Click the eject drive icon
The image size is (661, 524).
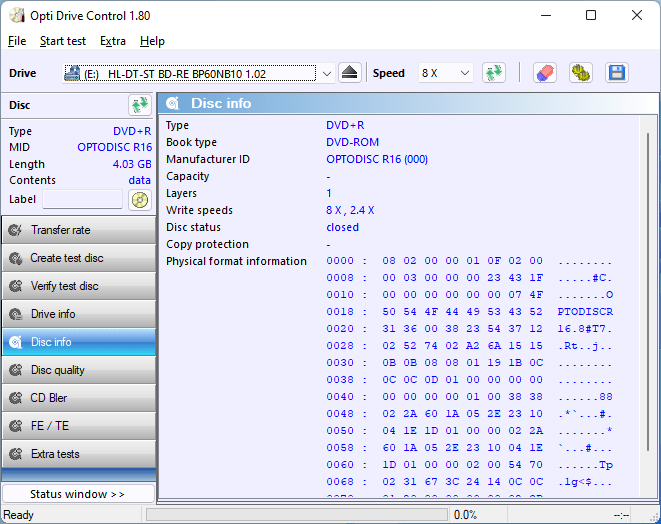[349, 73]
